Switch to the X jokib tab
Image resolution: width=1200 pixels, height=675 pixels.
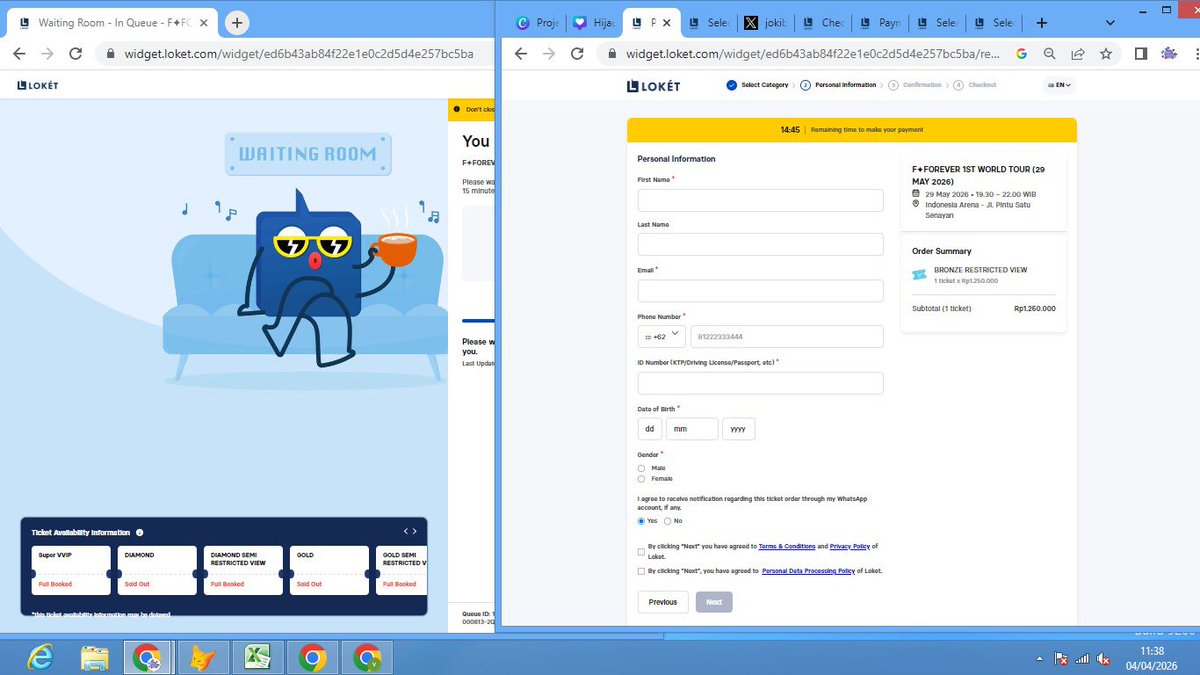click(764, 23)
